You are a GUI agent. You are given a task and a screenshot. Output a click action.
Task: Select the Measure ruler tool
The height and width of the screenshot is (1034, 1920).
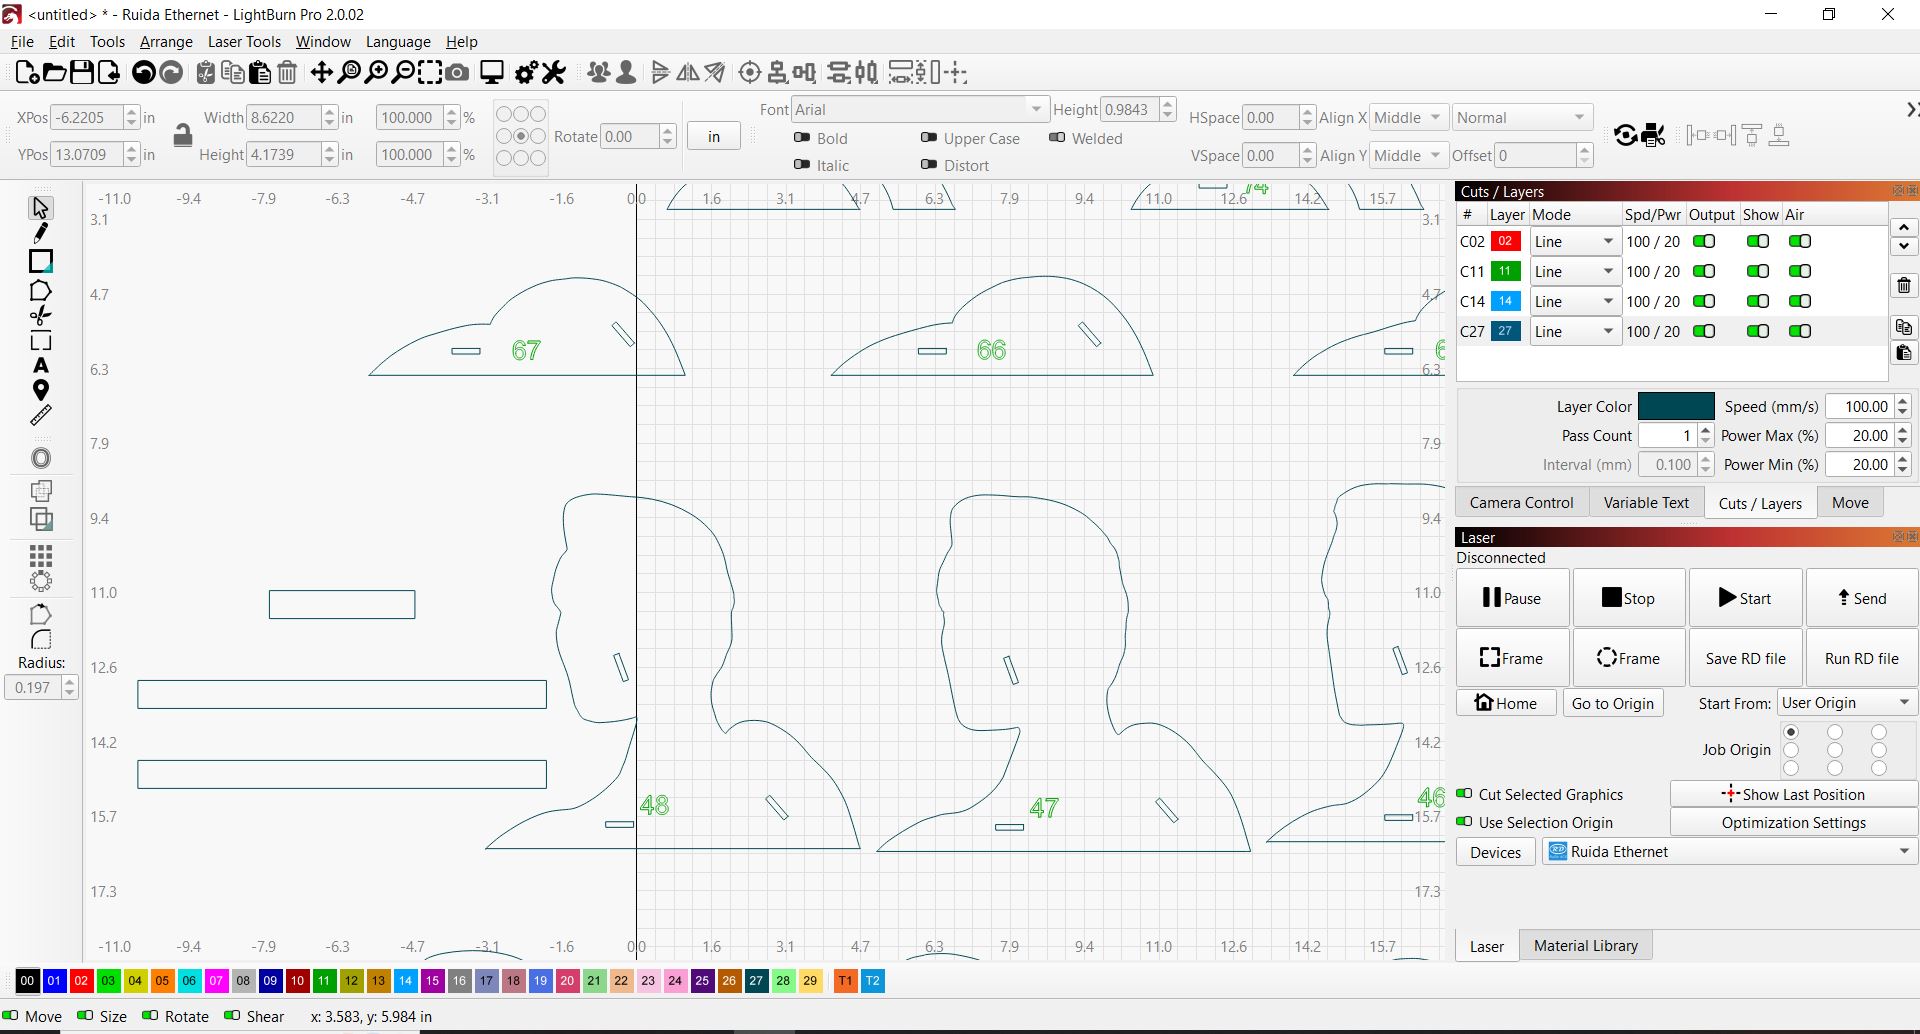tap(41, 416)
